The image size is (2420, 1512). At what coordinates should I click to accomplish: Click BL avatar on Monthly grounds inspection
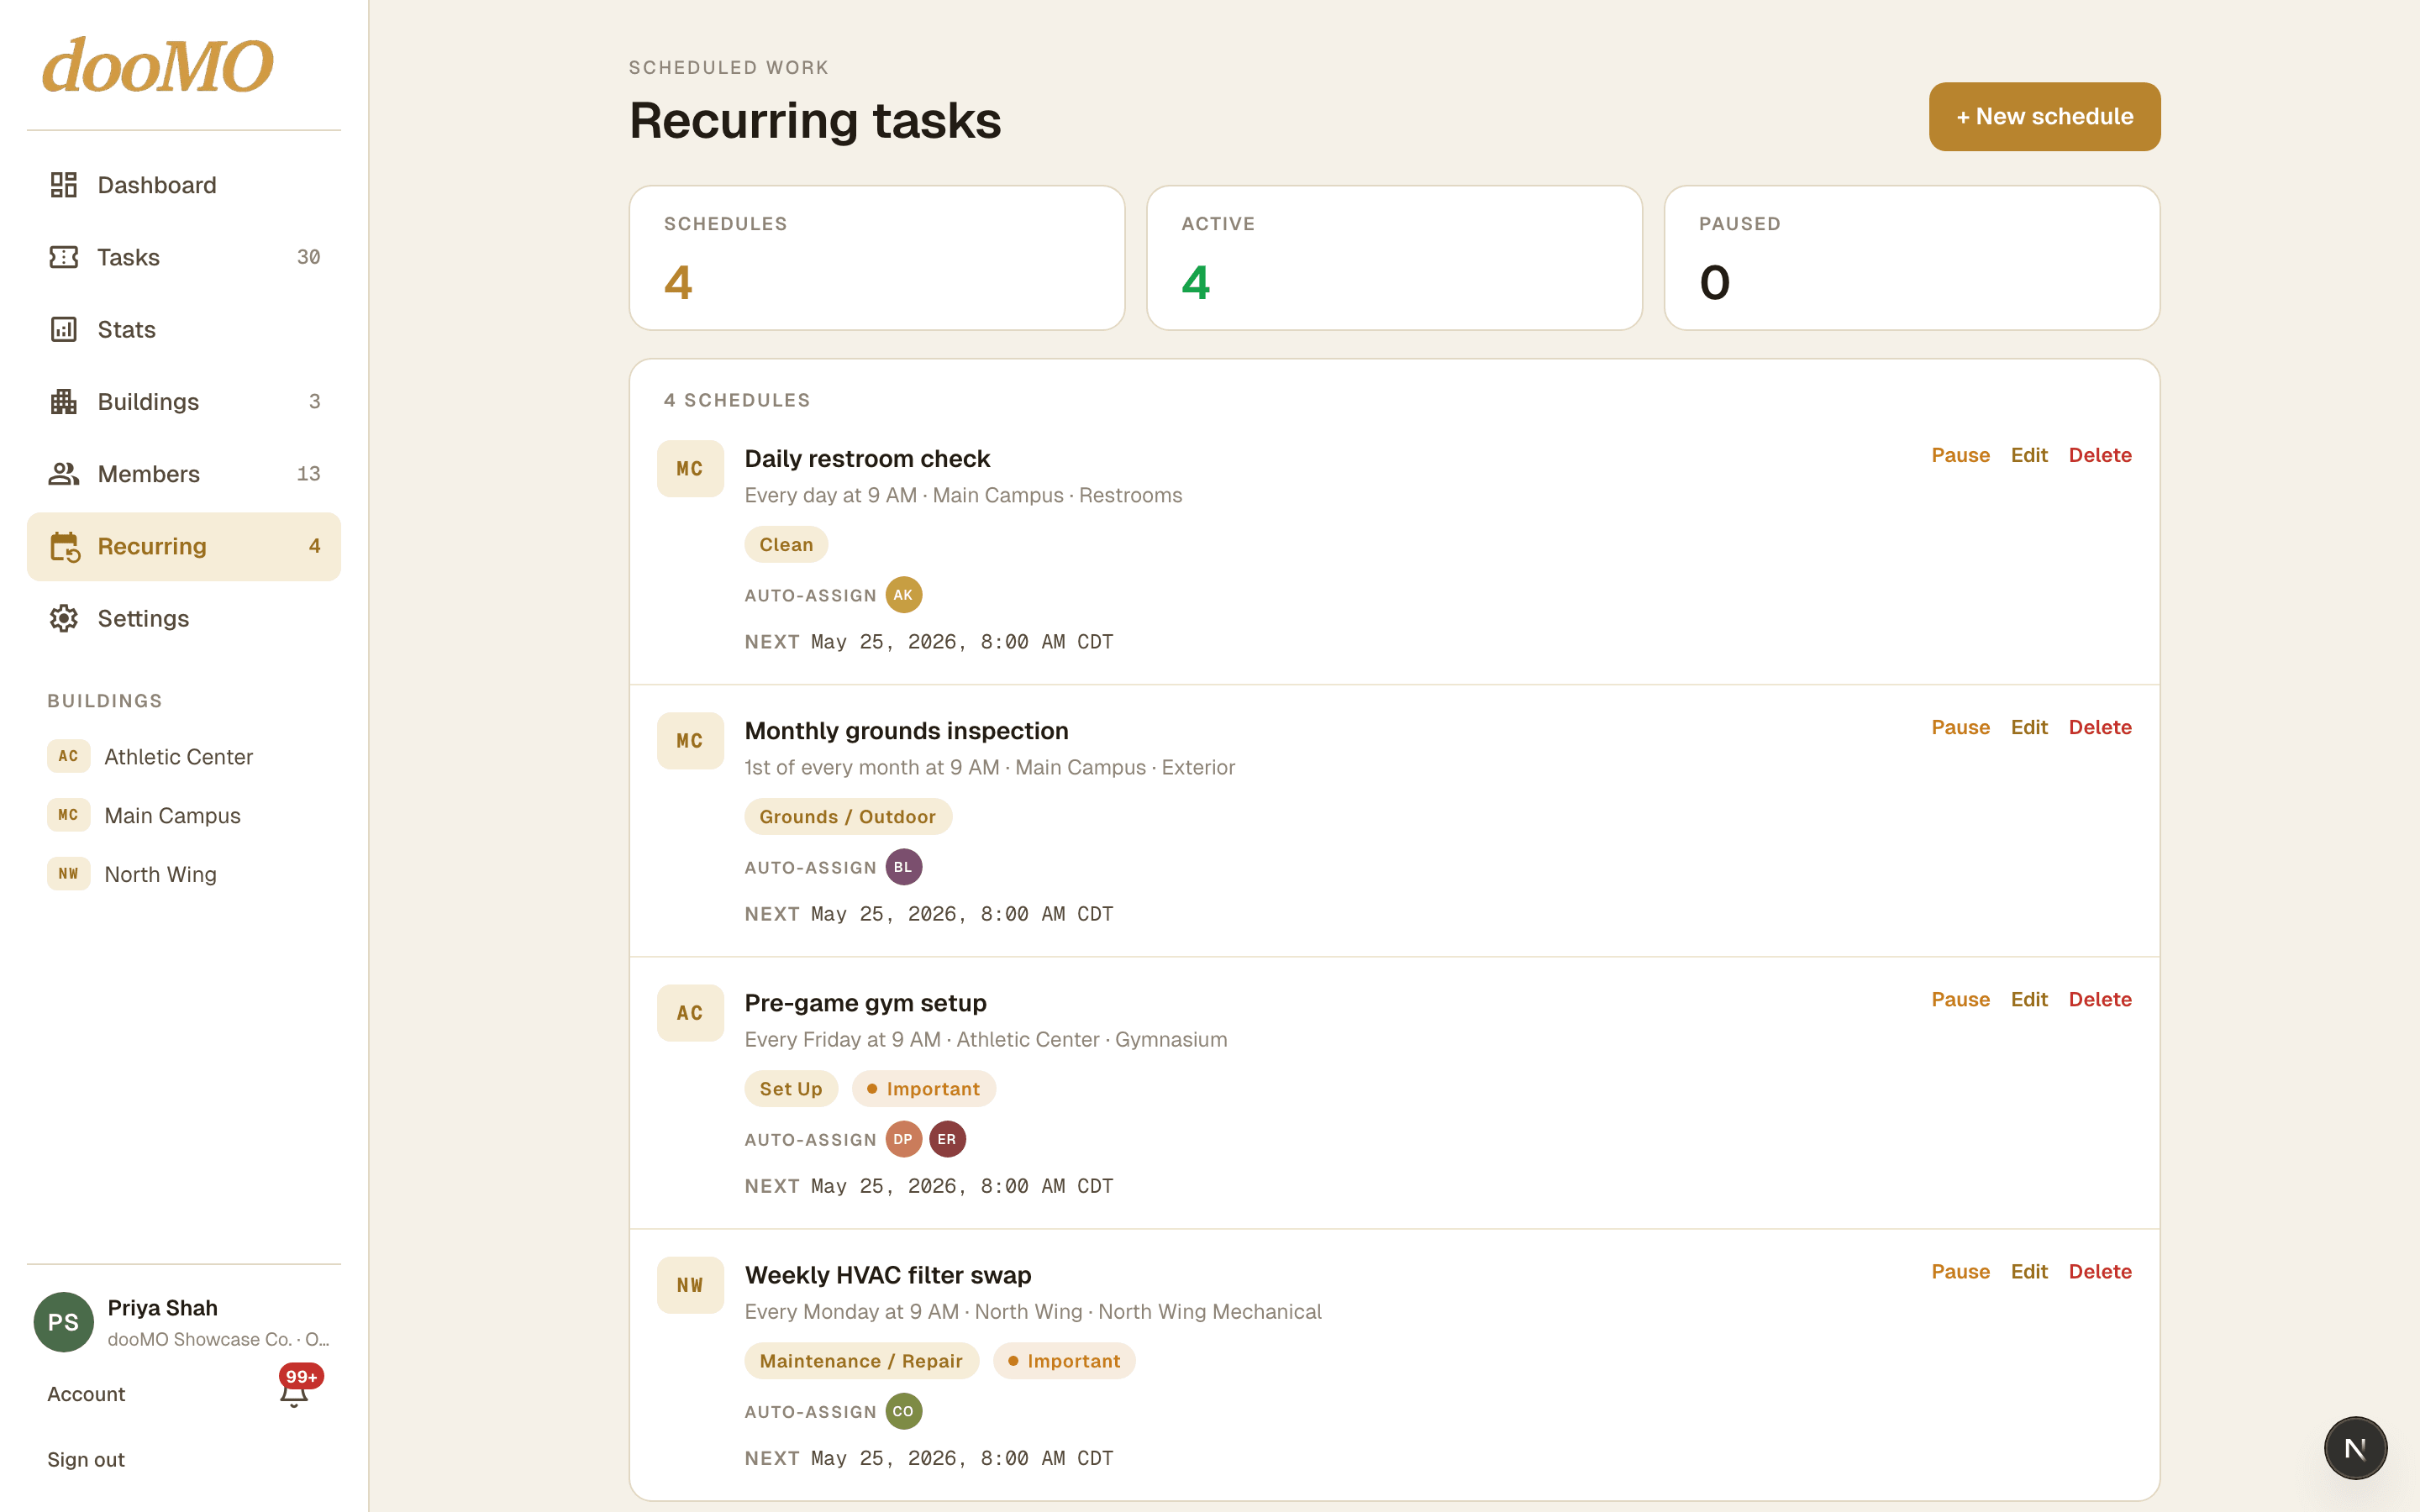[903, 867]
